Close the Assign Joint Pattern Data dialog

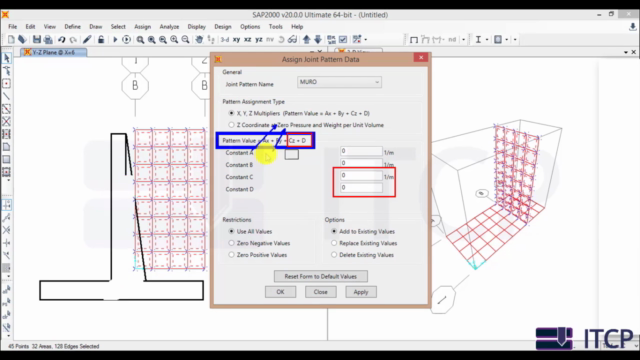[x=421, y=58]
